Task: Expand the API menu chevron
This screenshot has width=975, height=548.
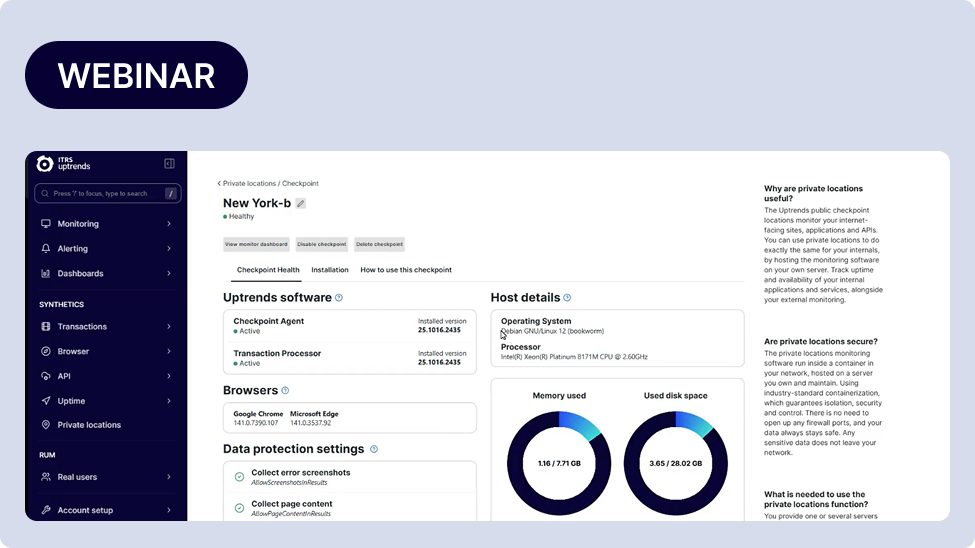Action: (x=169, y=376)
